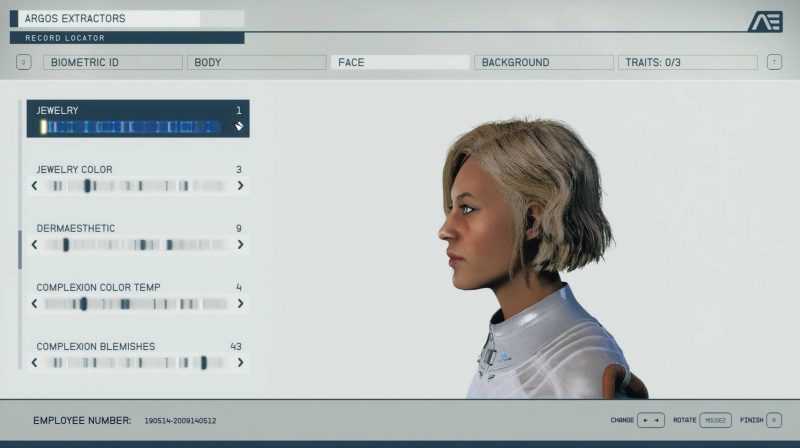Click the Argos Extractors title text
Screen dimensions: 800x448
[x=75, y=19]
